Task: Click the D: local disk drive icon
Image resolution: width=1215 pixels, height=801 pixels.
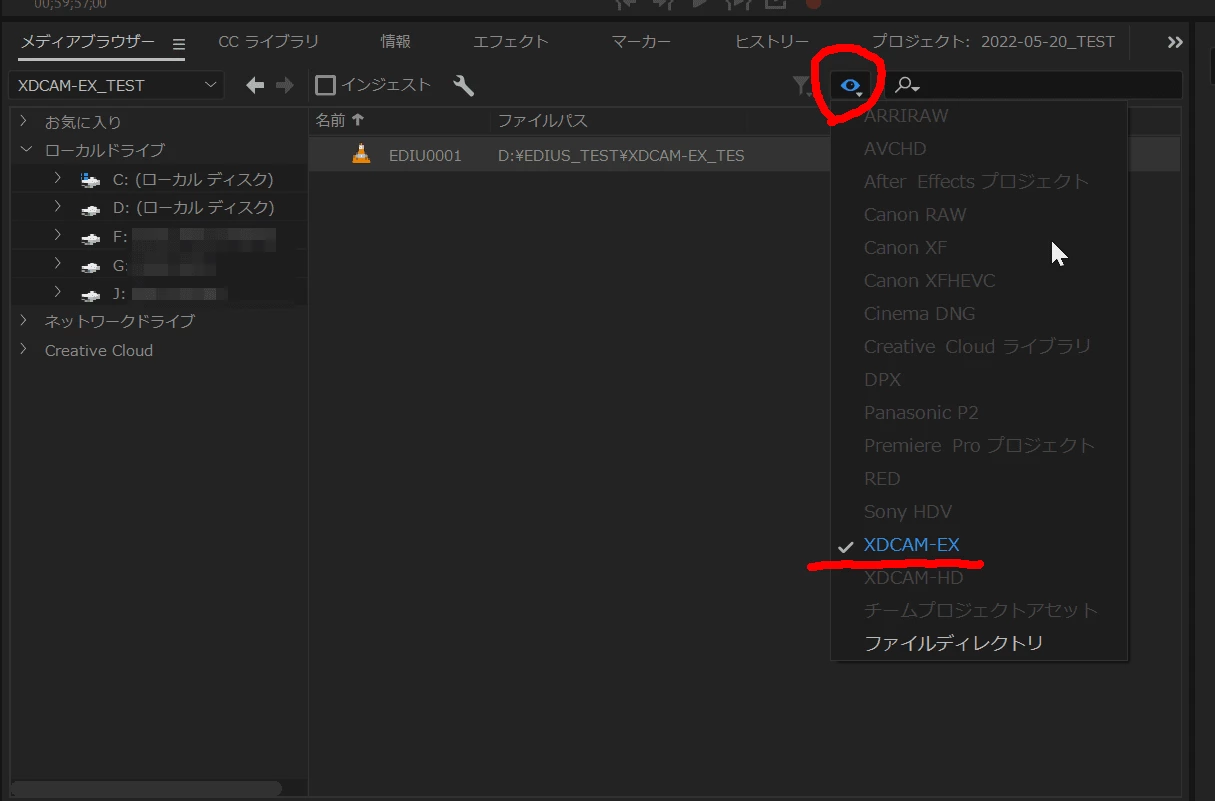Action: click(91, 209)
